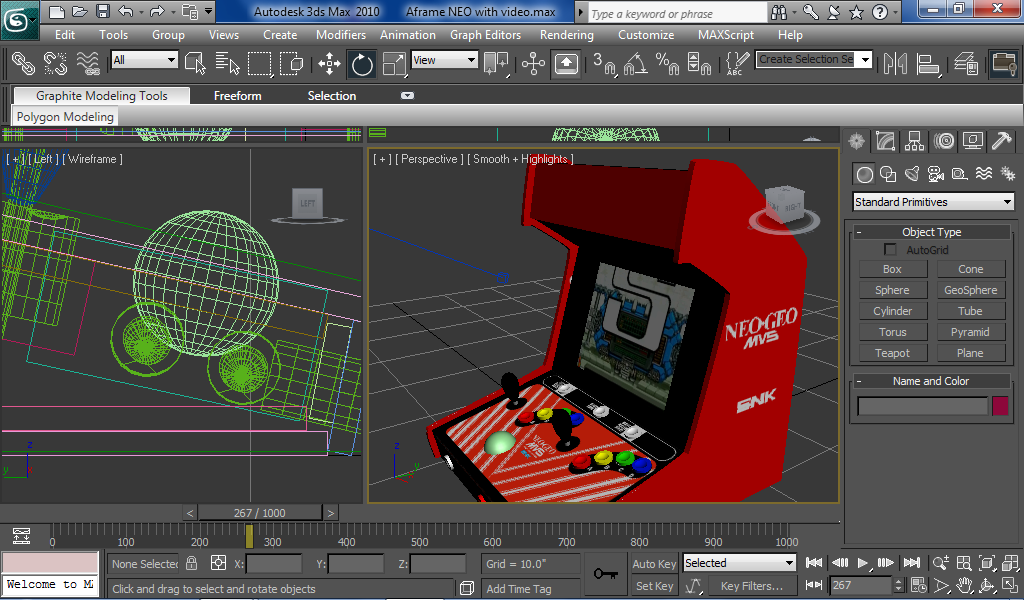Image resolution: width=1024 pixels, height=600 pixels.
Task: Toggle Percent Snap
Action: pos(667,63)
